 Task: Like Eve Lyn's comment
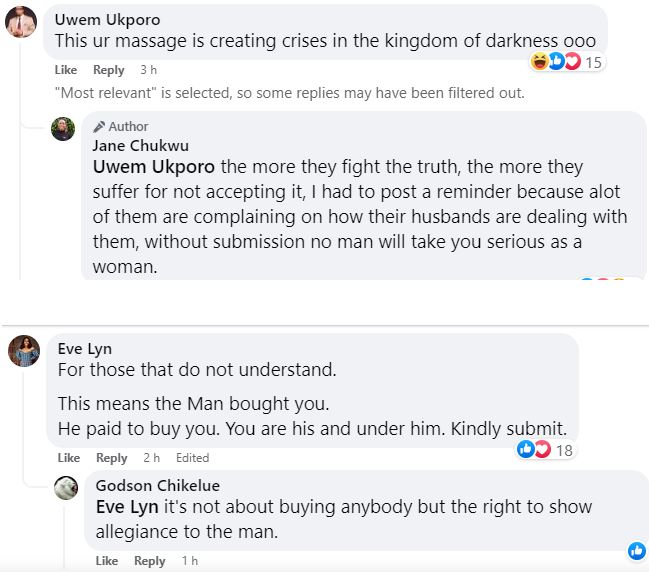(68, 458)
